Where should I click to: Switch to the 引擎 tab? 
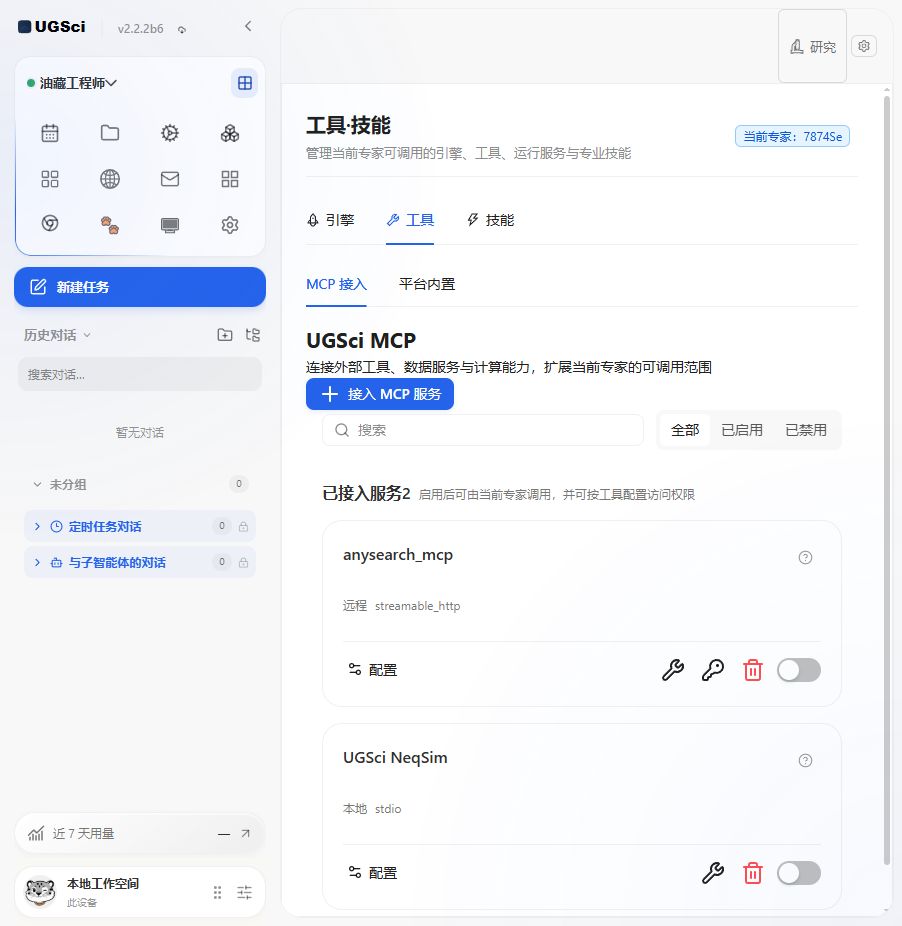click(331, 220)
